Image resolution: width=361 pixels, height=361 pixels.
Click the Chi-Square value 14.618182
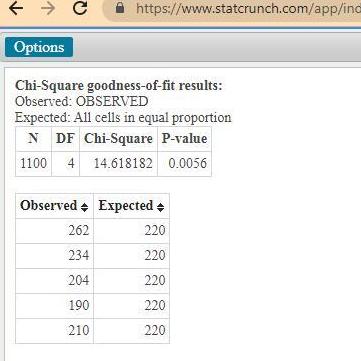(118, 164)
